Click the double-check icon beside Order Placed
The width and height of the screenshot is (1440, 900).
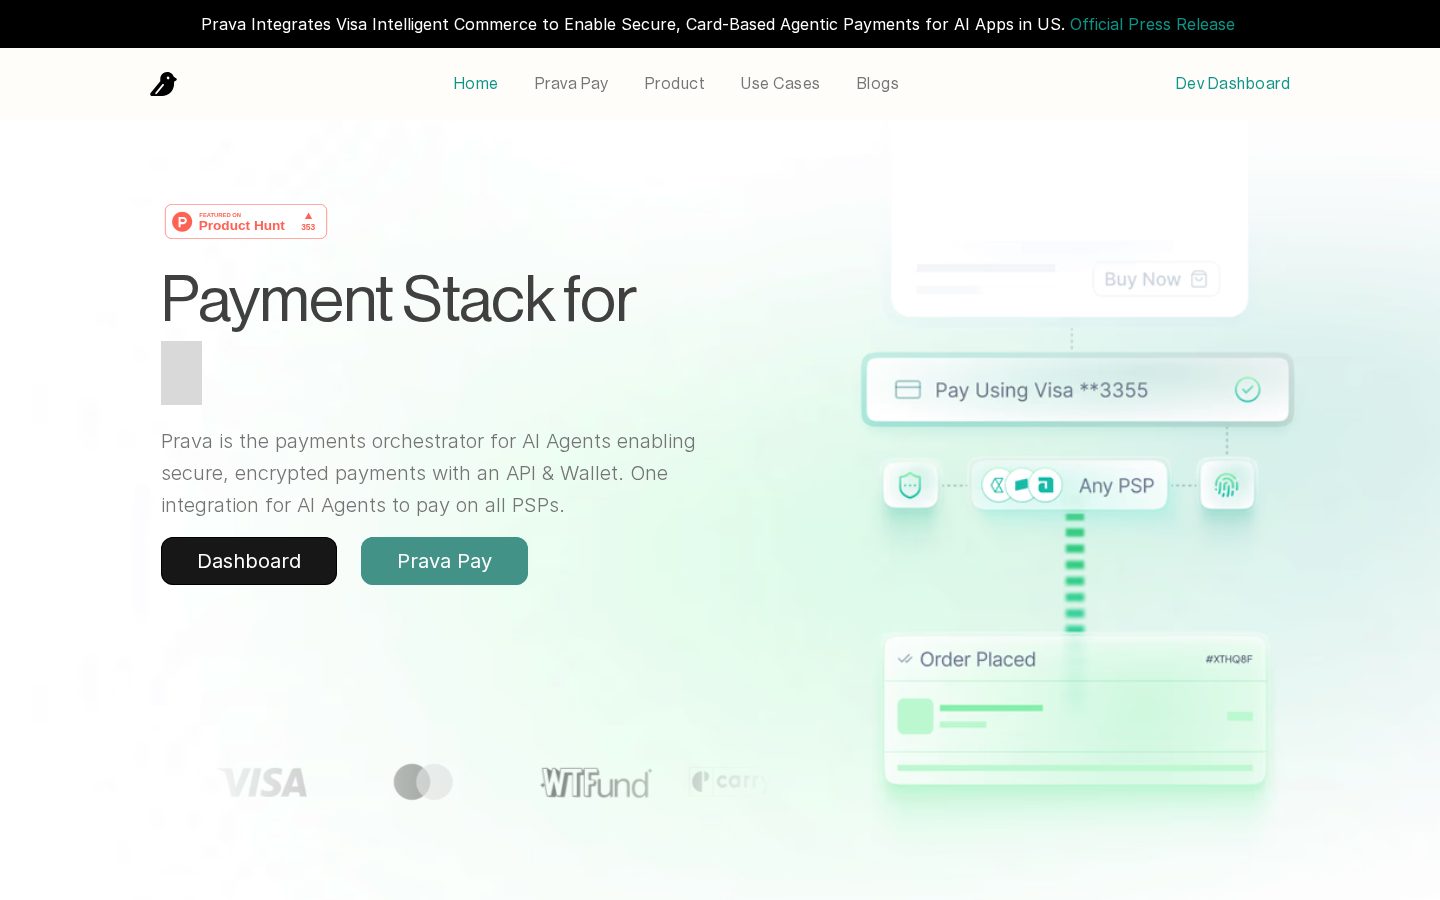905,659
